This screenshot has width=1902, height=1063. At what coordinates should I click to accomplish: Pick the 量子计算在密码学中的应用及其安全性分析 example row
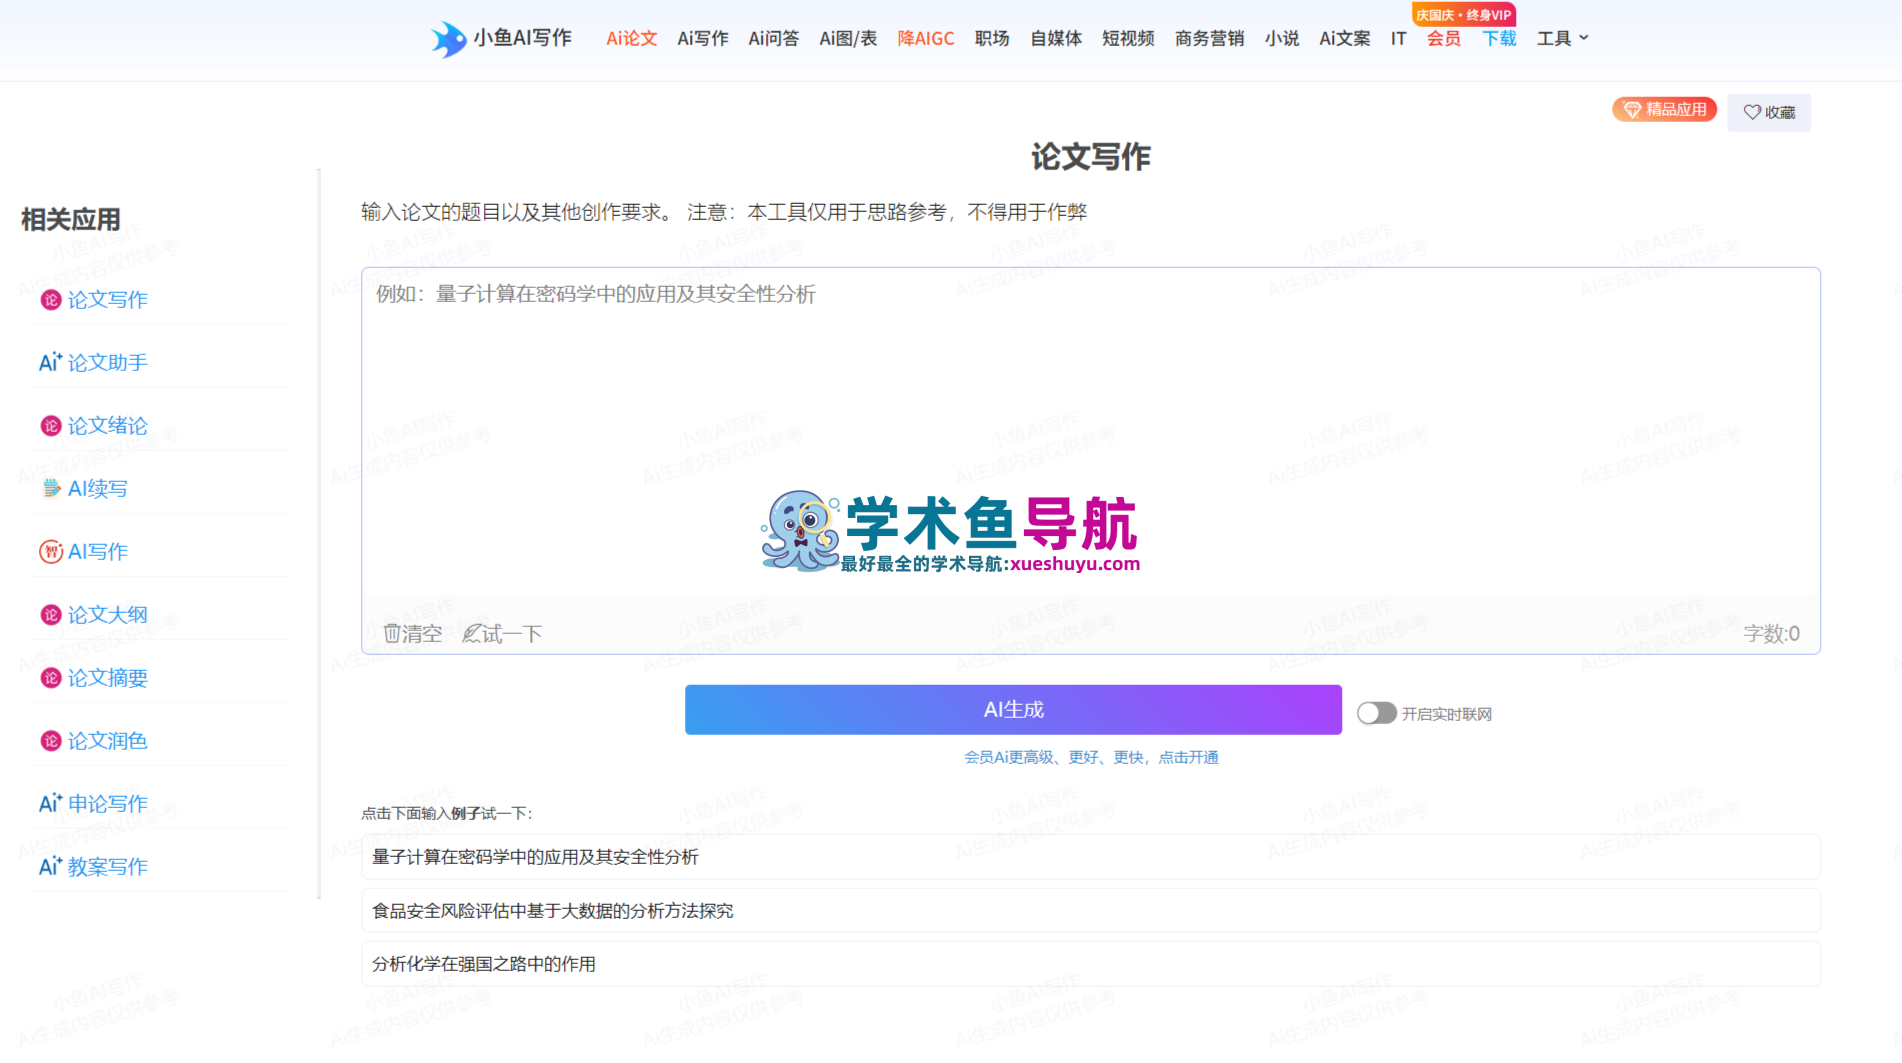tap(1090, 857)
